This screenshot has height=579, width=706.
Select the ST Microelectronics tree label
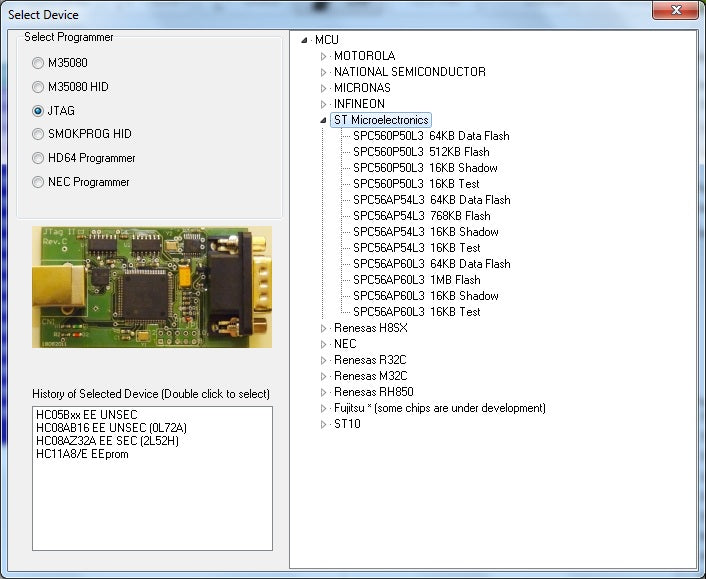[381, 120]
